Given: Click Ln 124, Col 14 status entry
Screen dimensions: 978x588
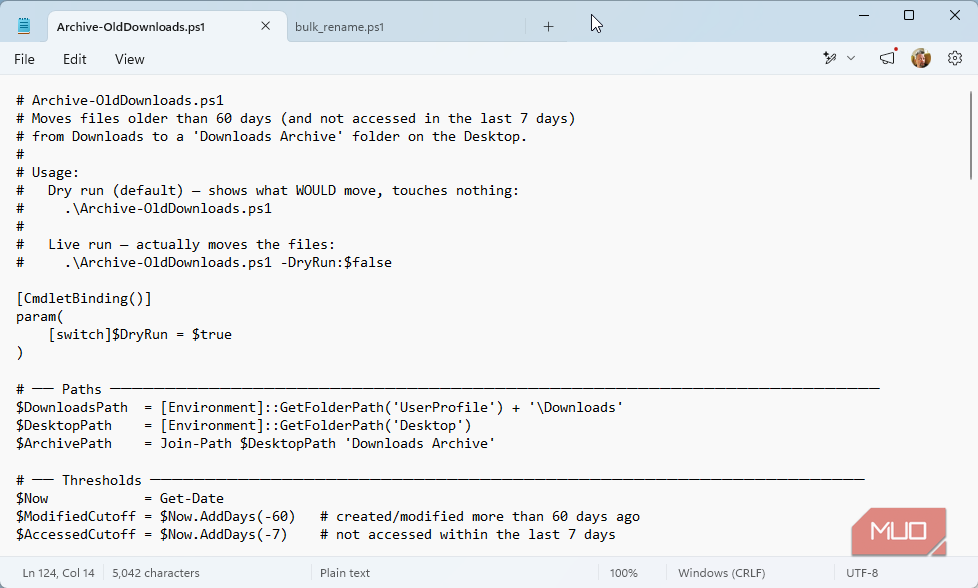Looking at the screenshot, I should (x=59, y=572).
